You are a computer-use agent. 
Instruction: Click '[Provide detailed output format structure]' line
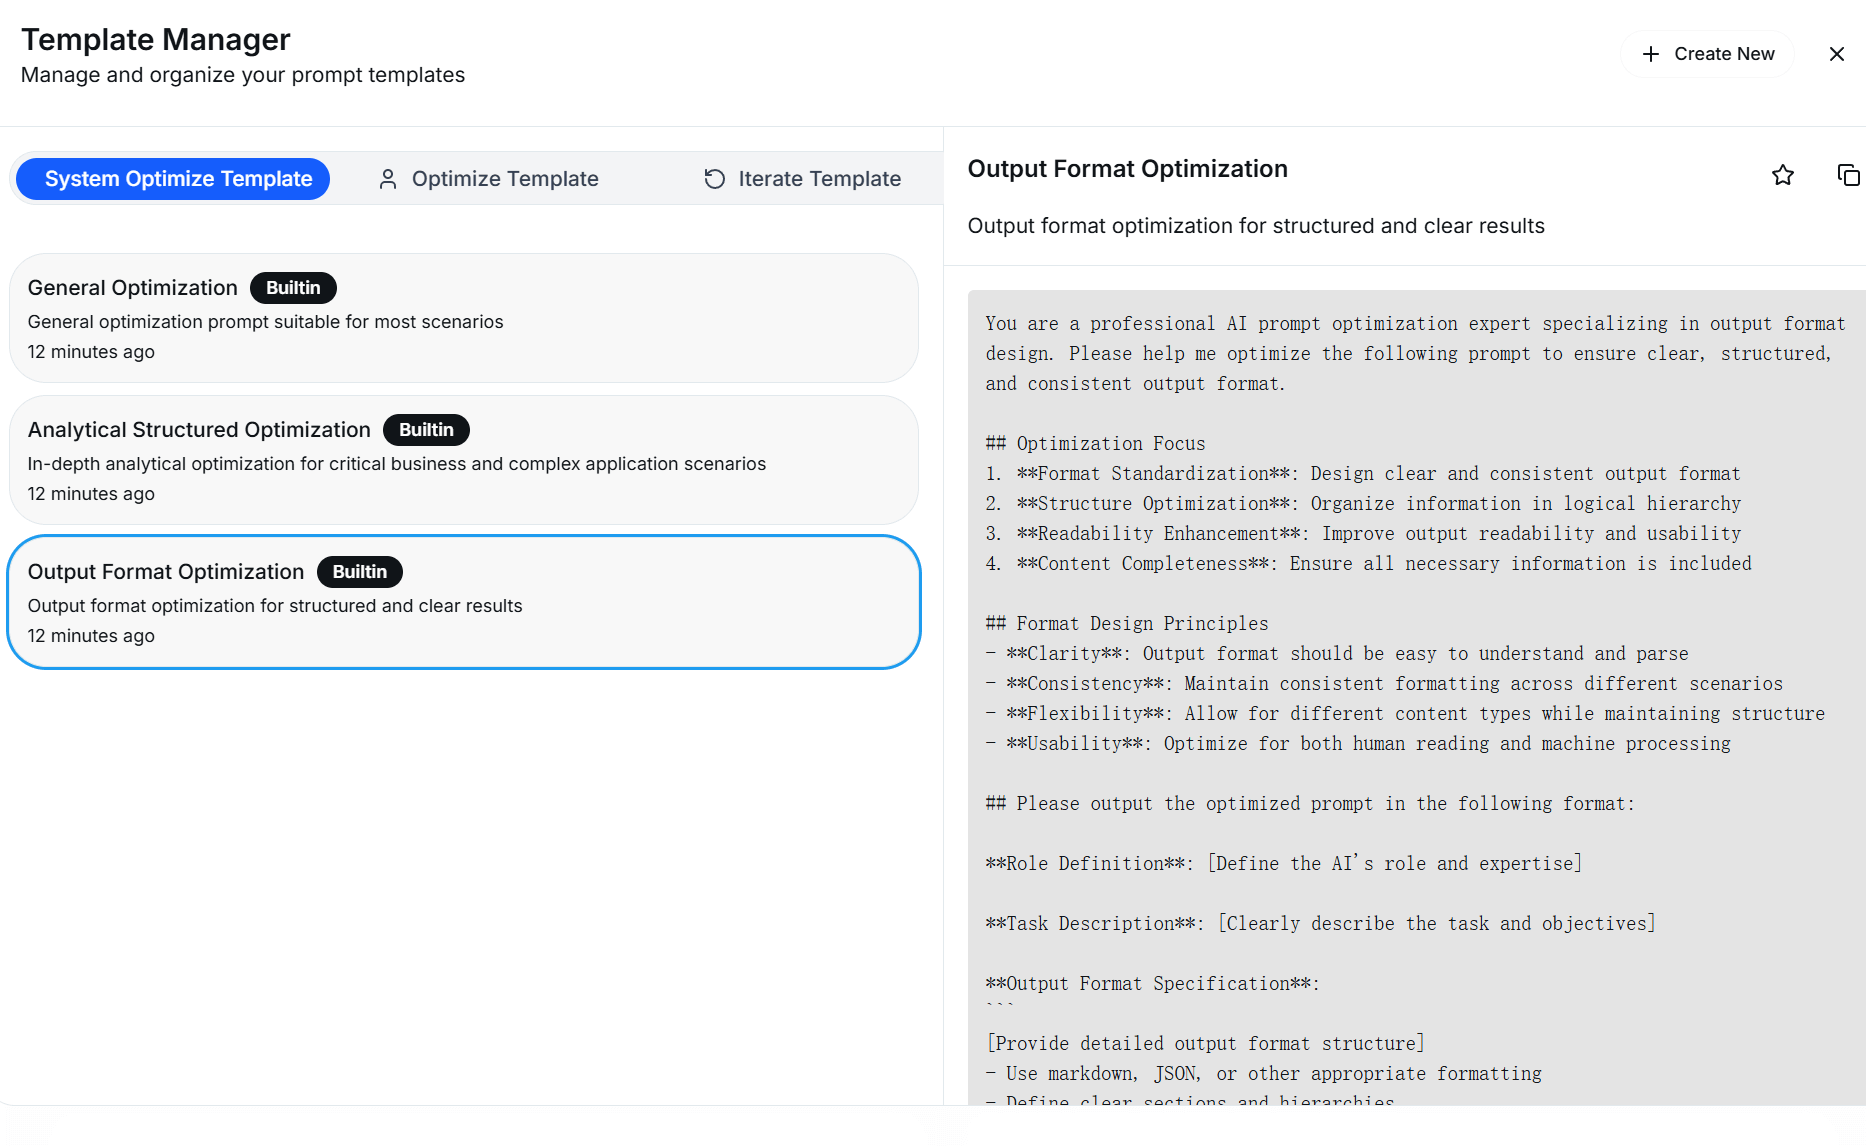[1205, 1044]
